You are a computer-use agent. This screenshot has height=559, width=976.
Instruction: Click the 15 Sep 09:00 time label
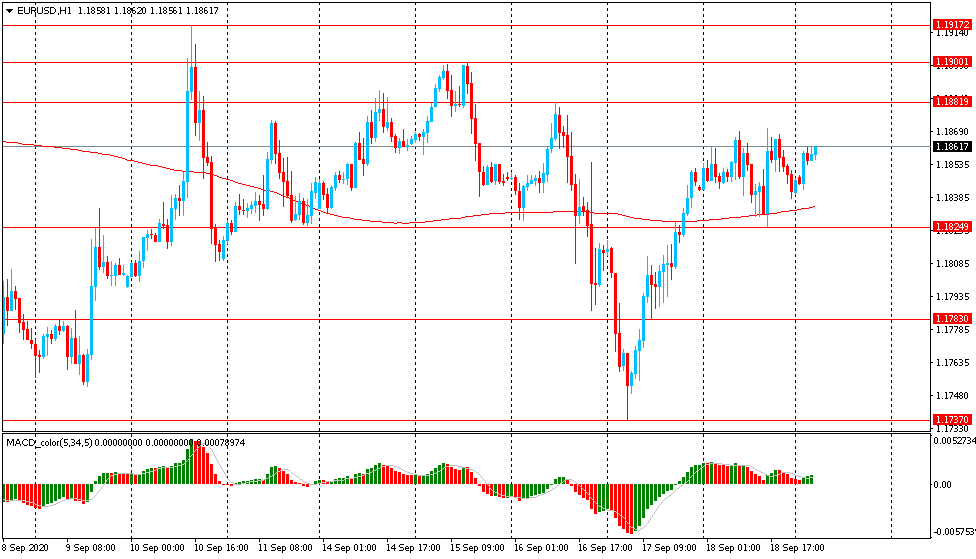477,548
